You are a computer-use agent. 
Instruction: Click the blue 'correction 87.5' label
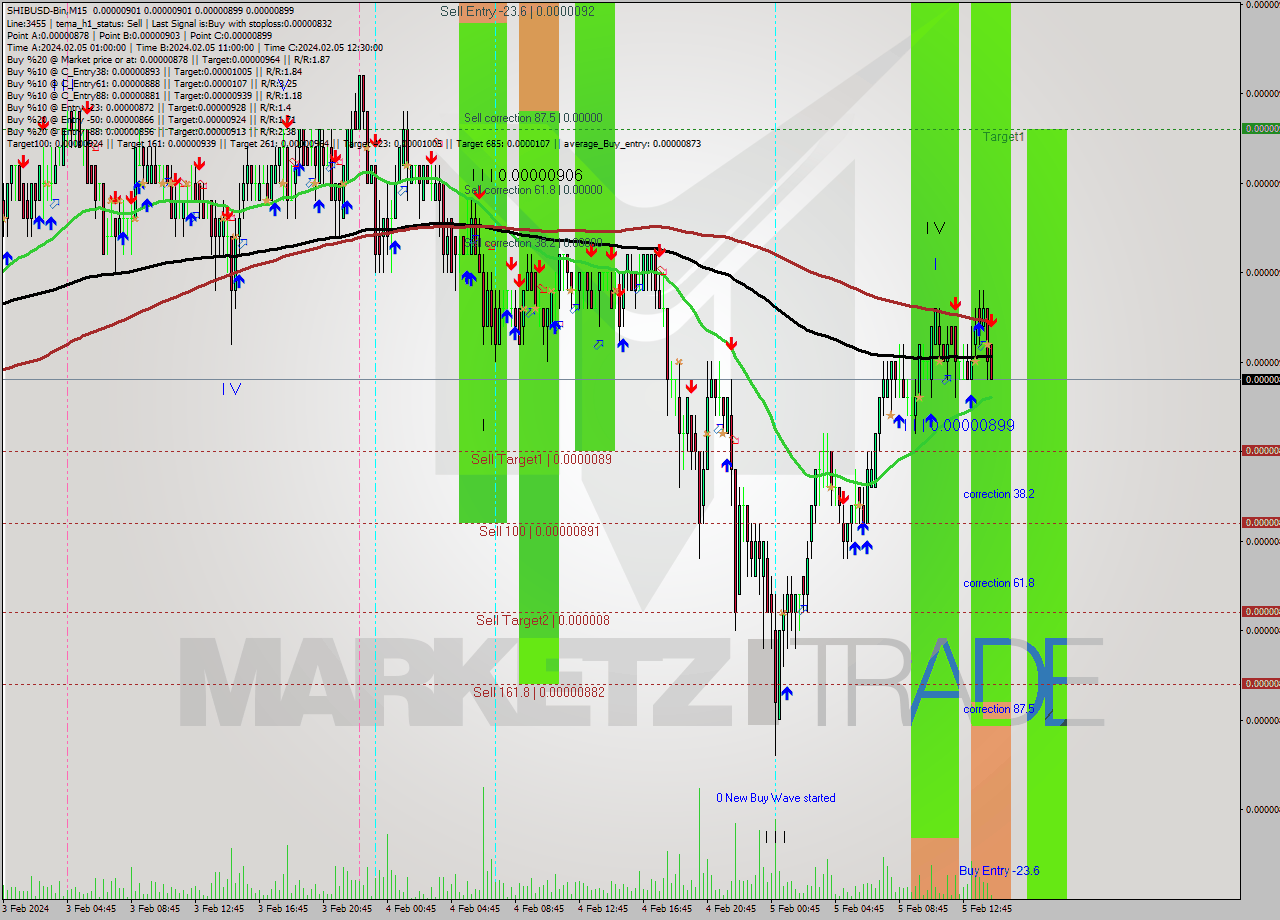pos(999,709)
